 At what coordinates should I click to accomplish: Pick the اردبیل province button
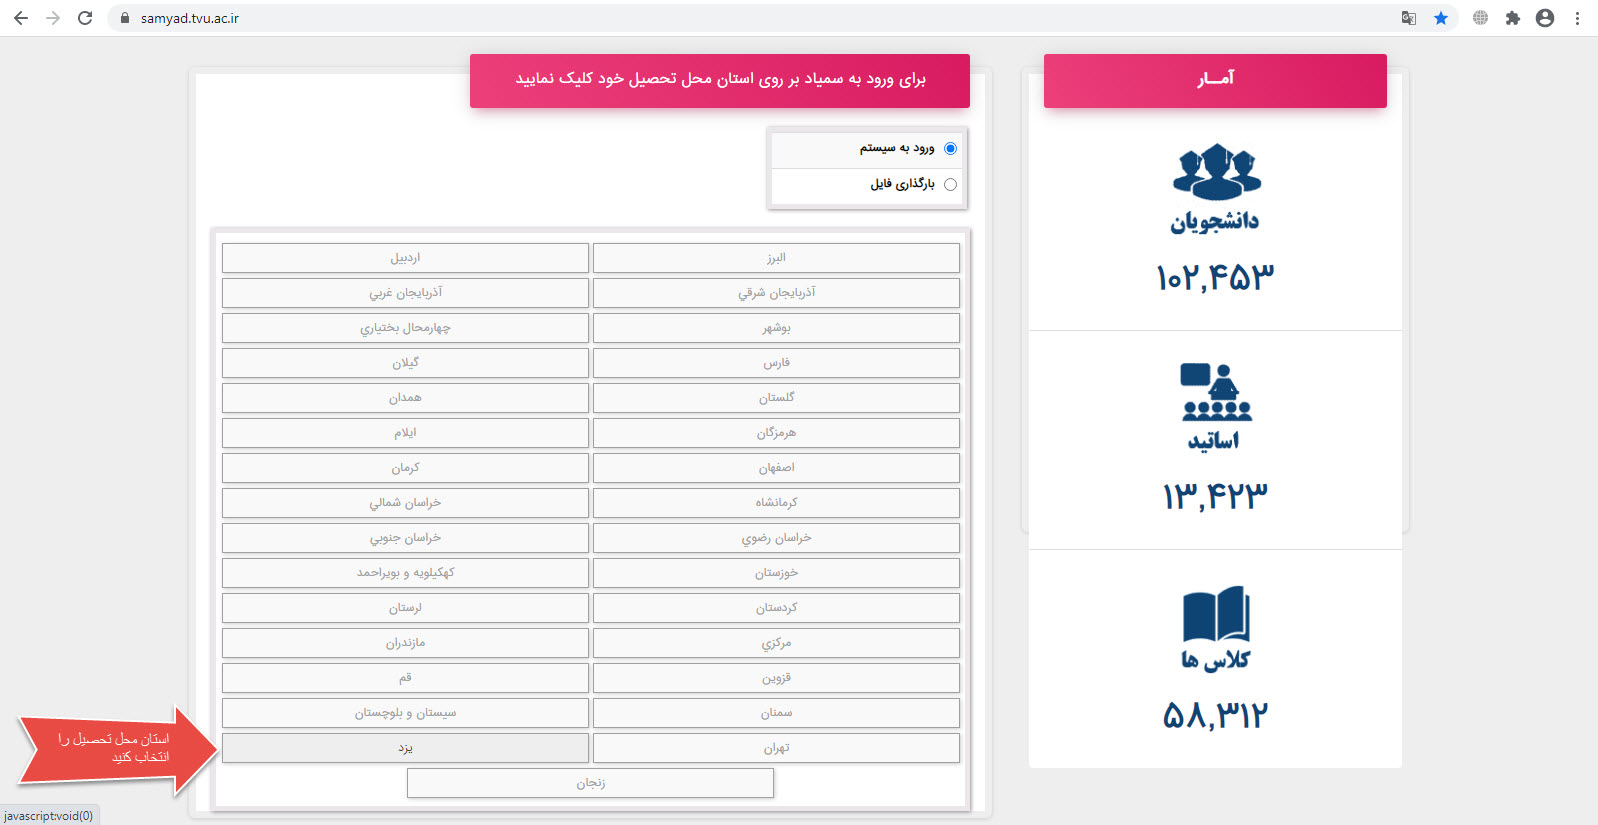pos(405,258)
